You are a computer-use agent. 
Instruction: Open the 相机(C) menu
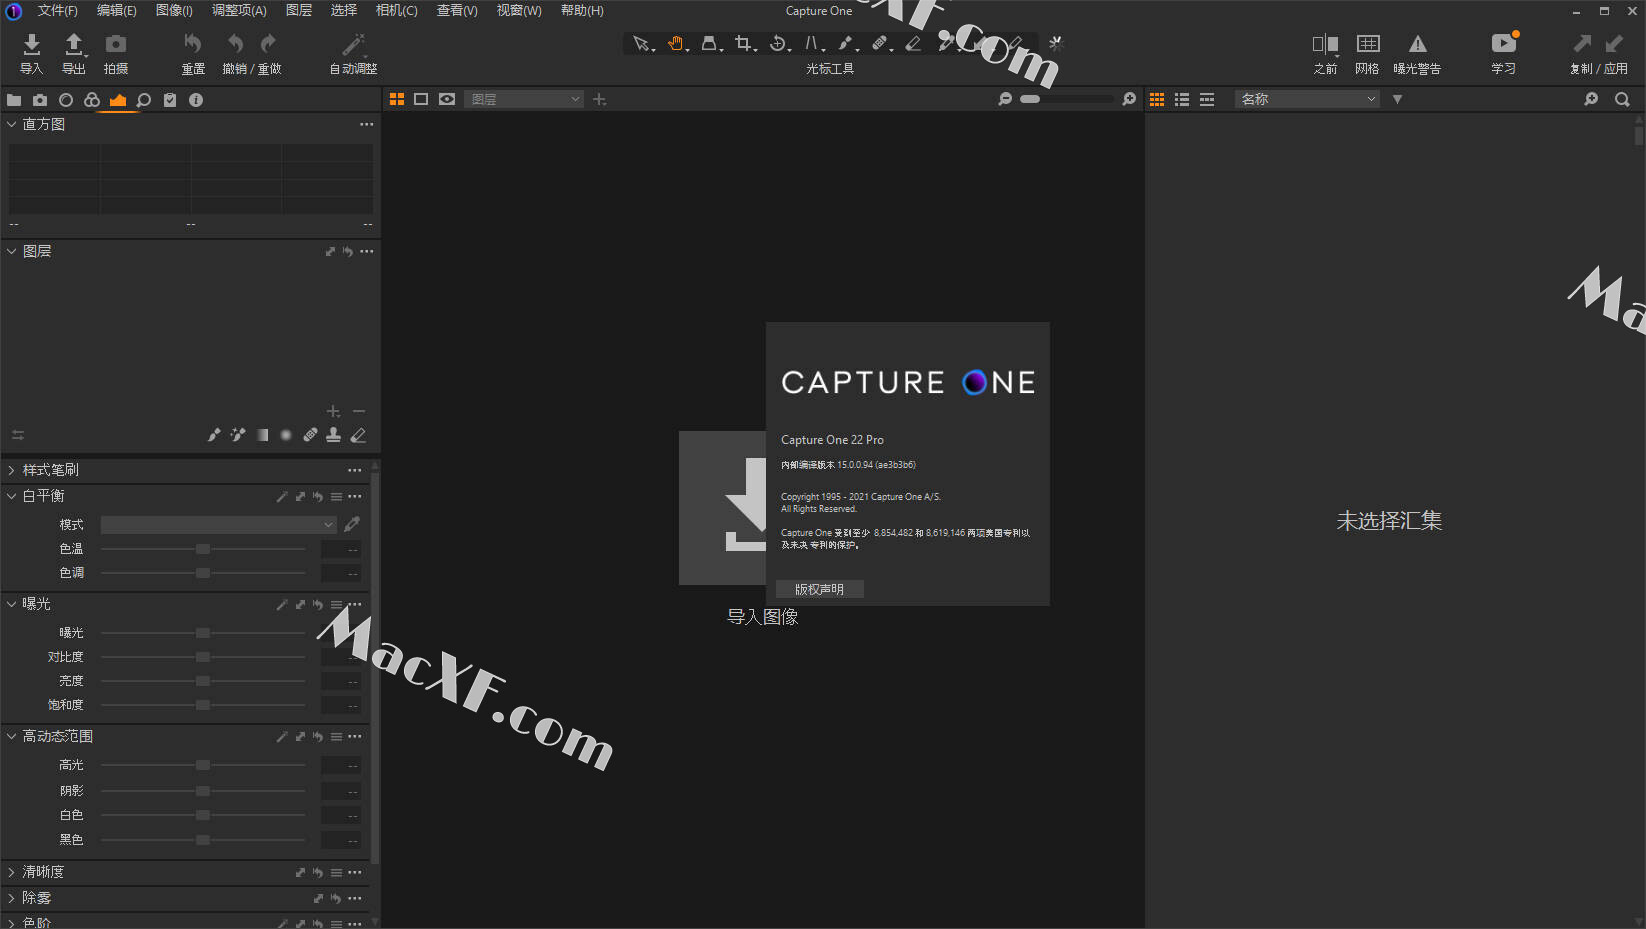point(396,10)
